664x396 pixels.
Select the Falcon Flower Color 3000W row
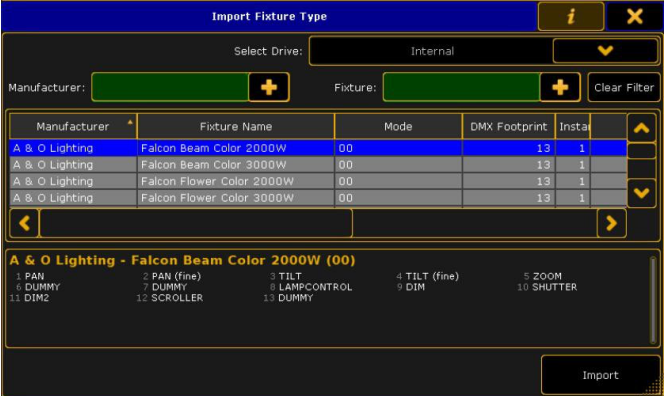pos(318,198)
